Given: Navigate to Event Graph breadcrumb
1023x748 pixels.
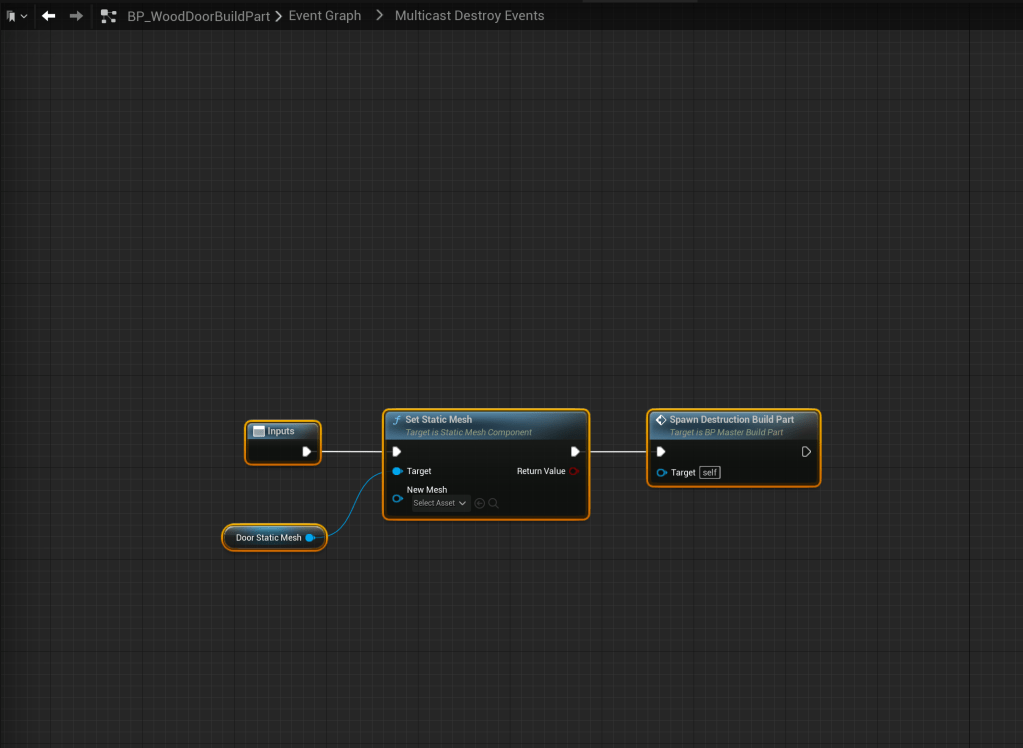Looking at the screenshot, I should point(324,16).
